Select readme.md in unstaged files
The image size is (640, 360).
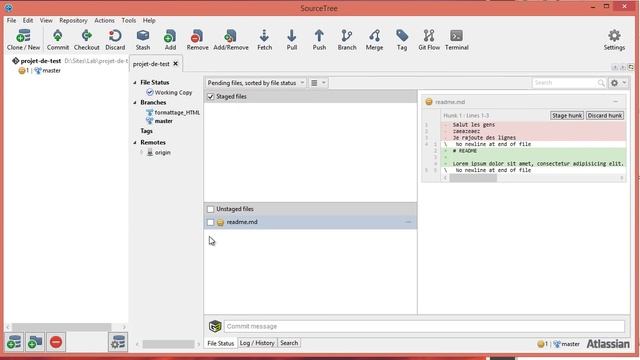310,222
